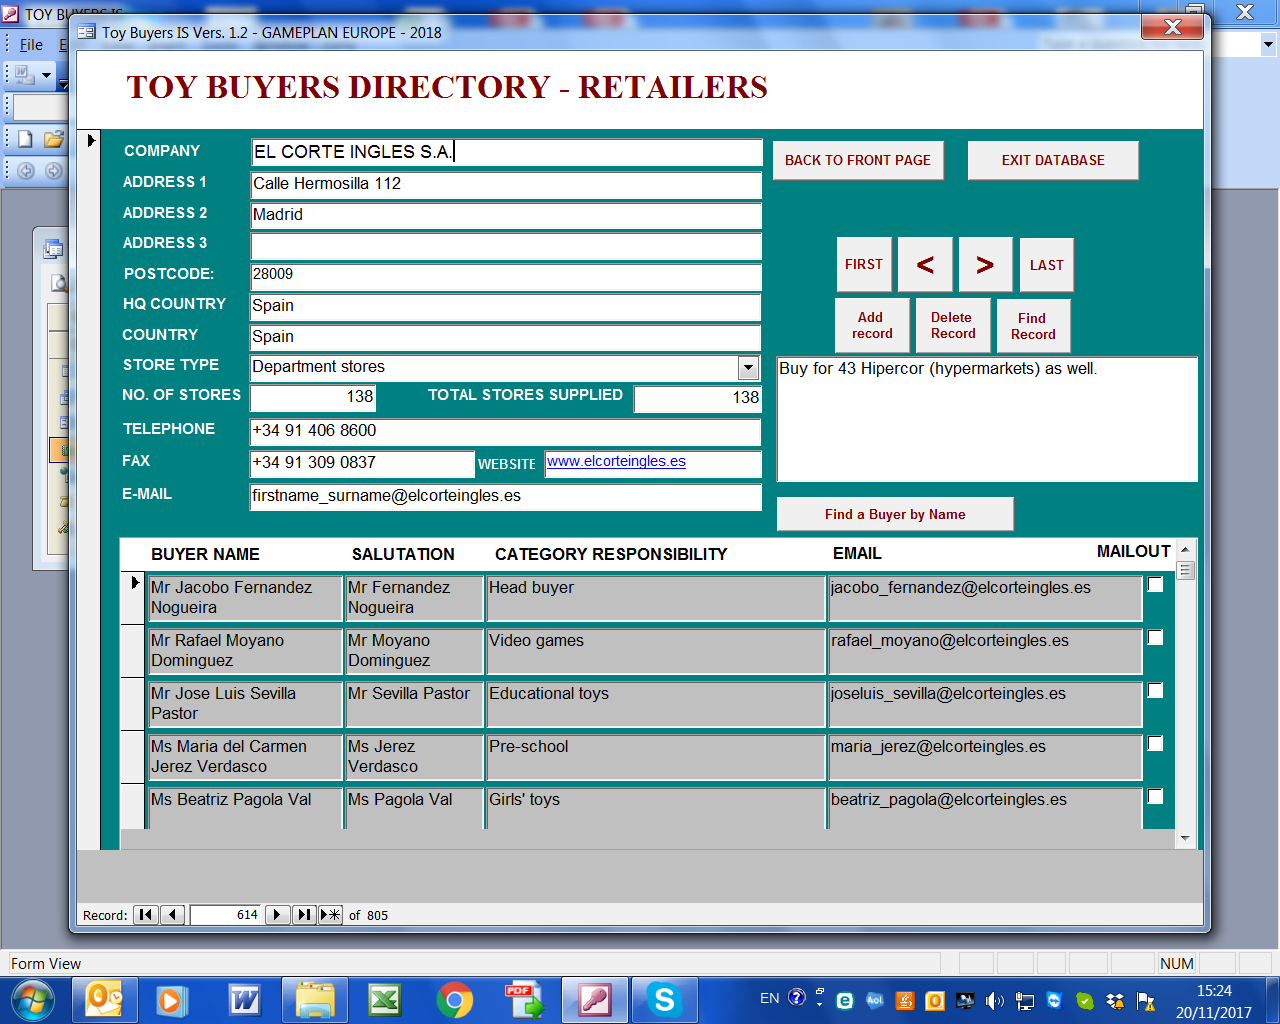
Task: Click the record selector arrow beside COMPANY
Action: [x=90, y=141]
